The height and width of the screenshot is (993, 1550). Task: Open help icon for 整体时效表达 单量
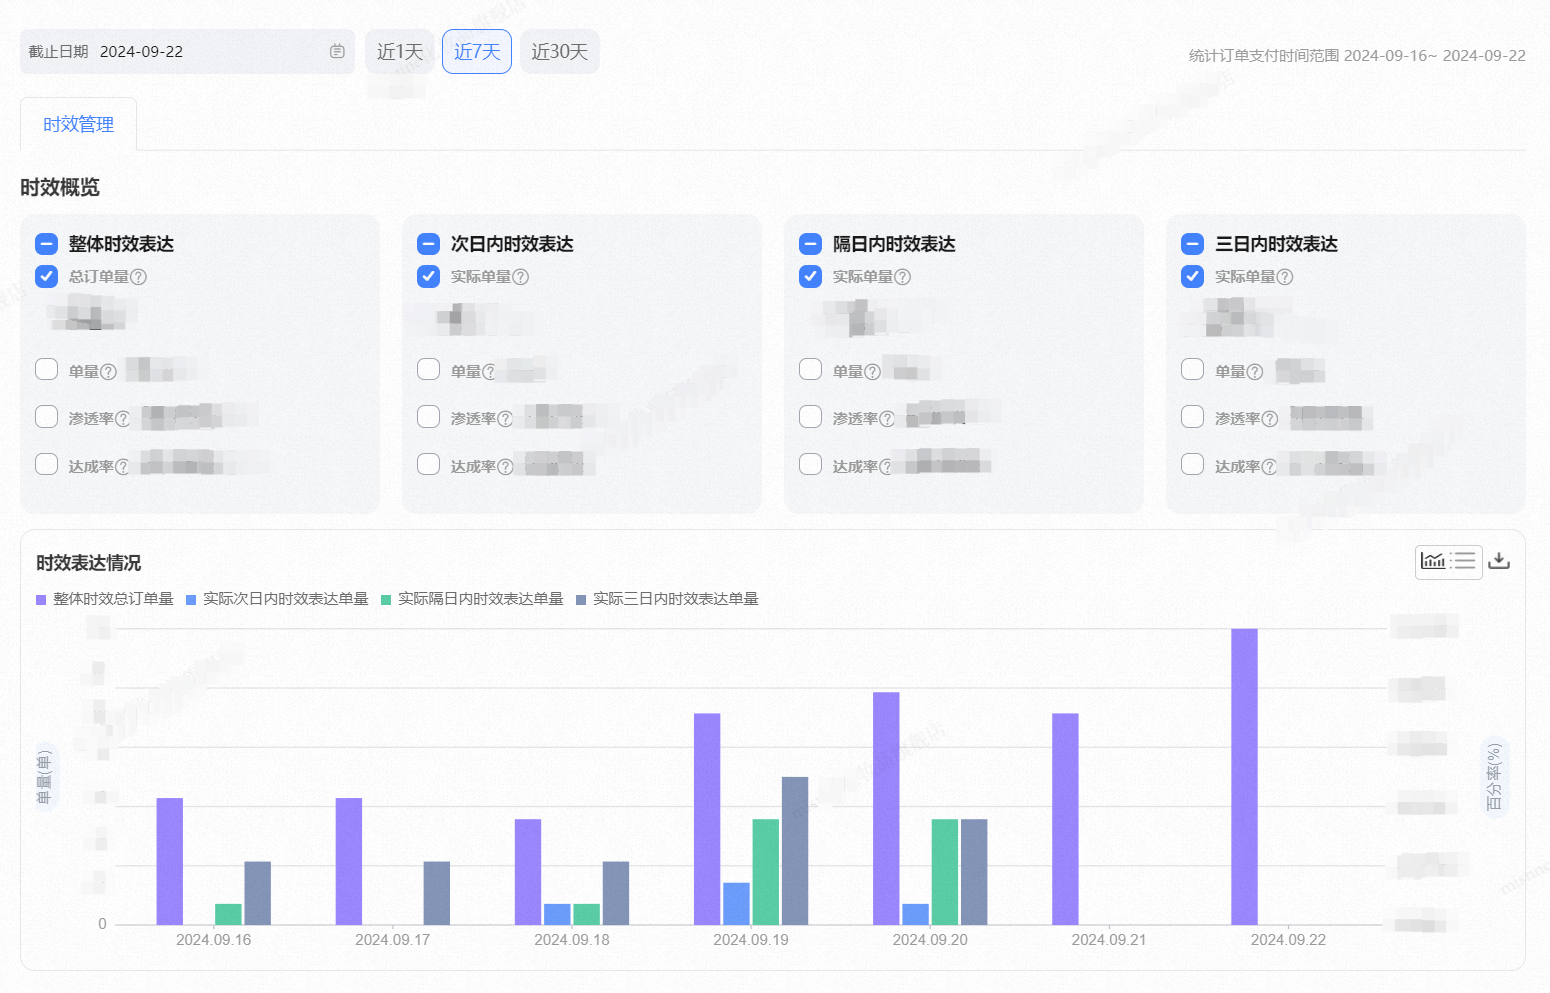tap(109, 372)
